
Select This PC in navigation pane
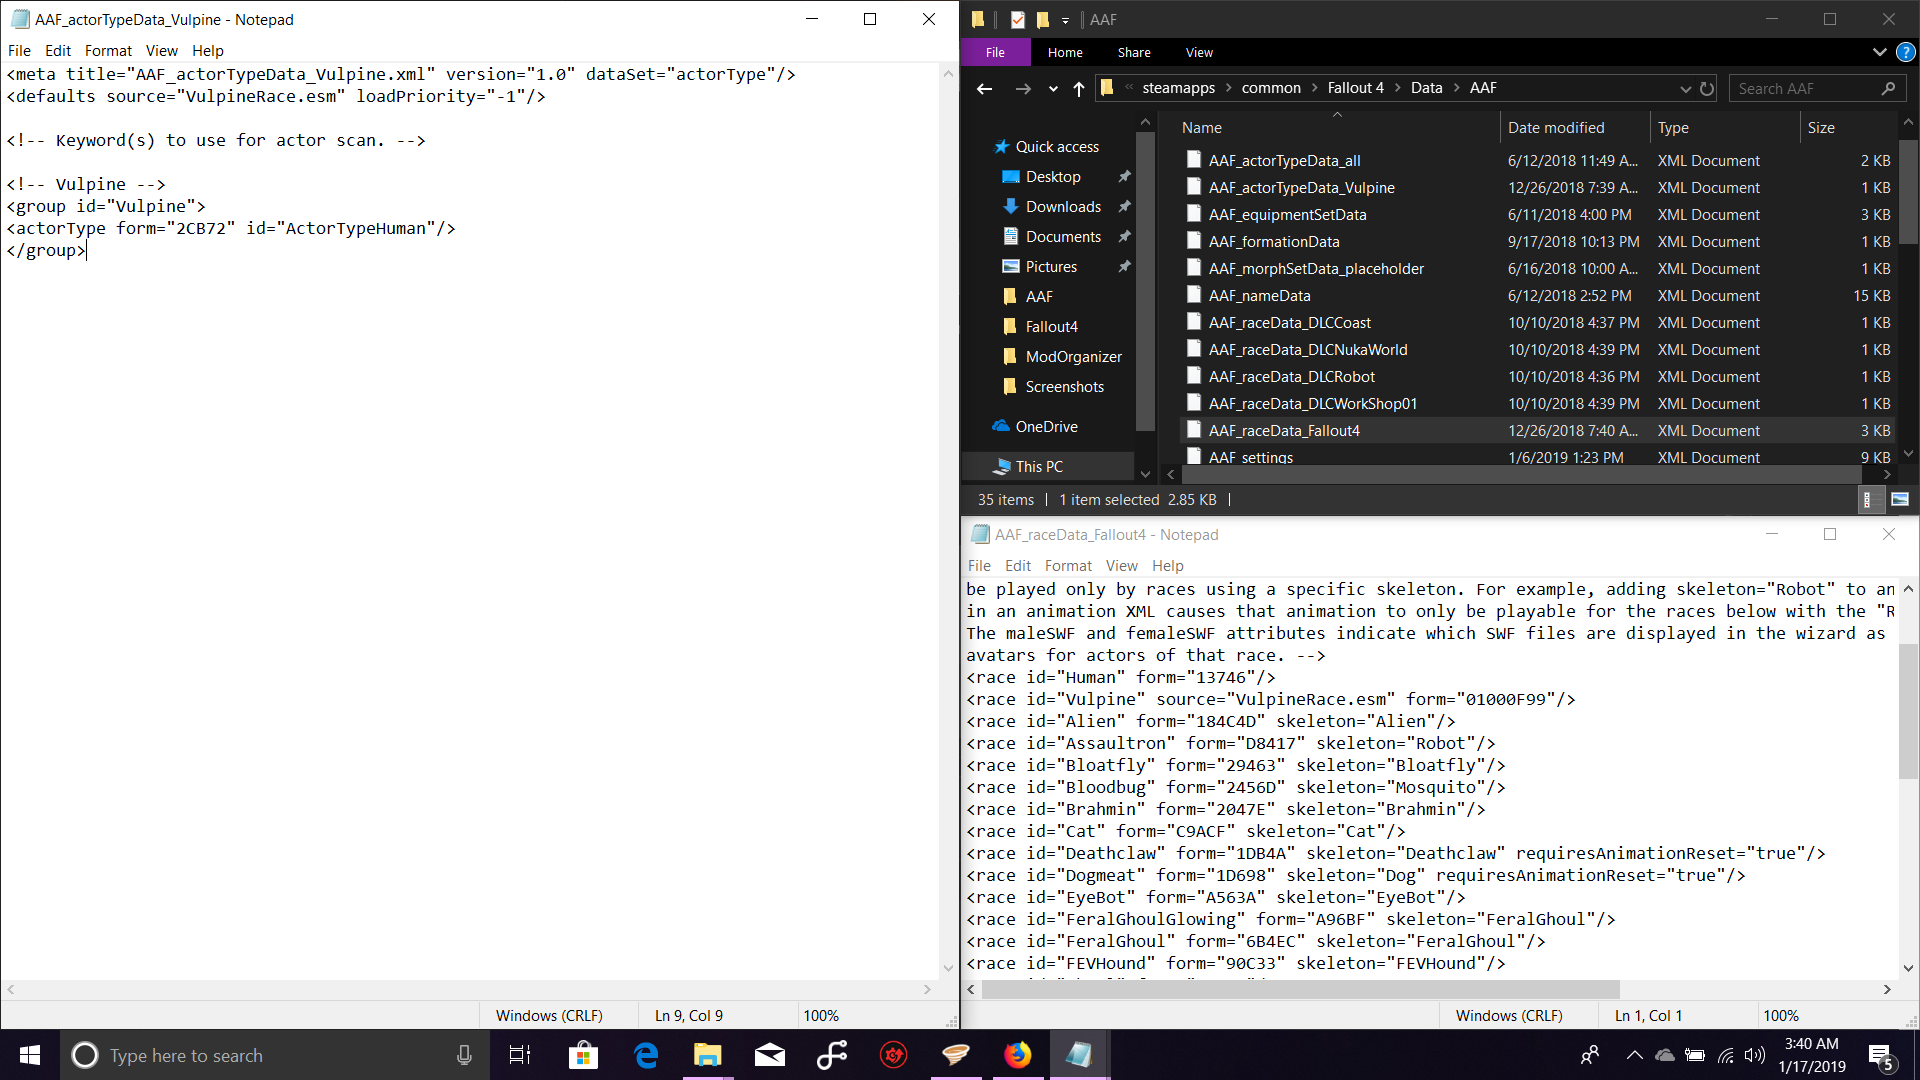tap(1039, 466)
